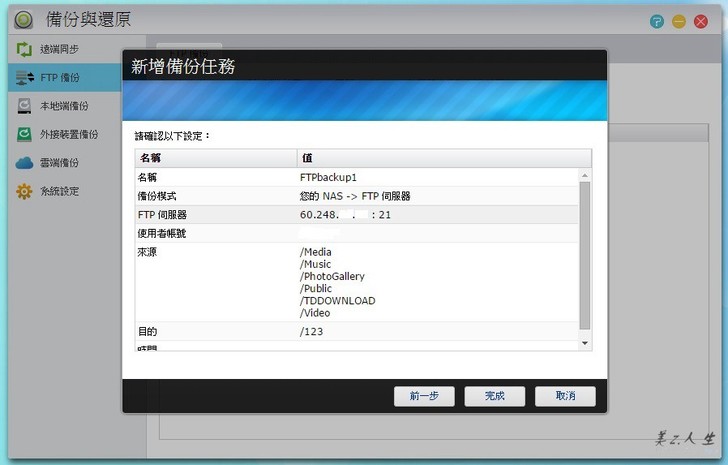
Task: Click the FTP 伺服器 row label
Action: coord(162,215)
